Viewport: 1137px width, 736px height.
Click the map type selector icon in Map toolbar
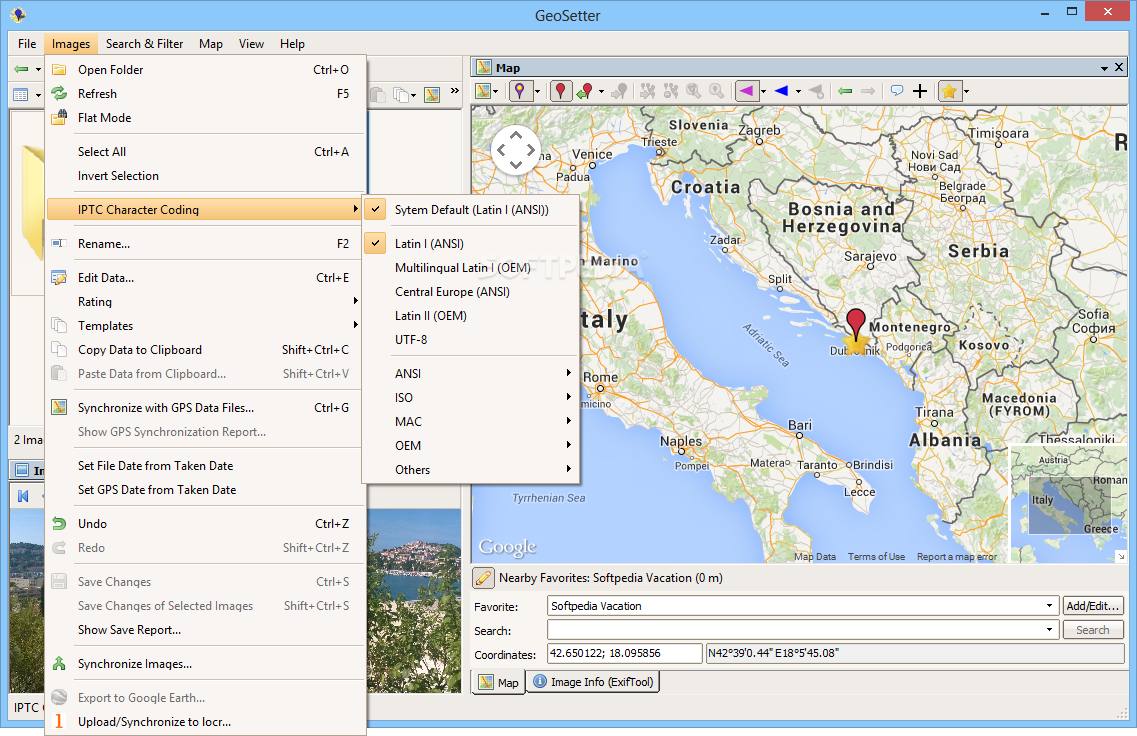[x=483, y=91]
